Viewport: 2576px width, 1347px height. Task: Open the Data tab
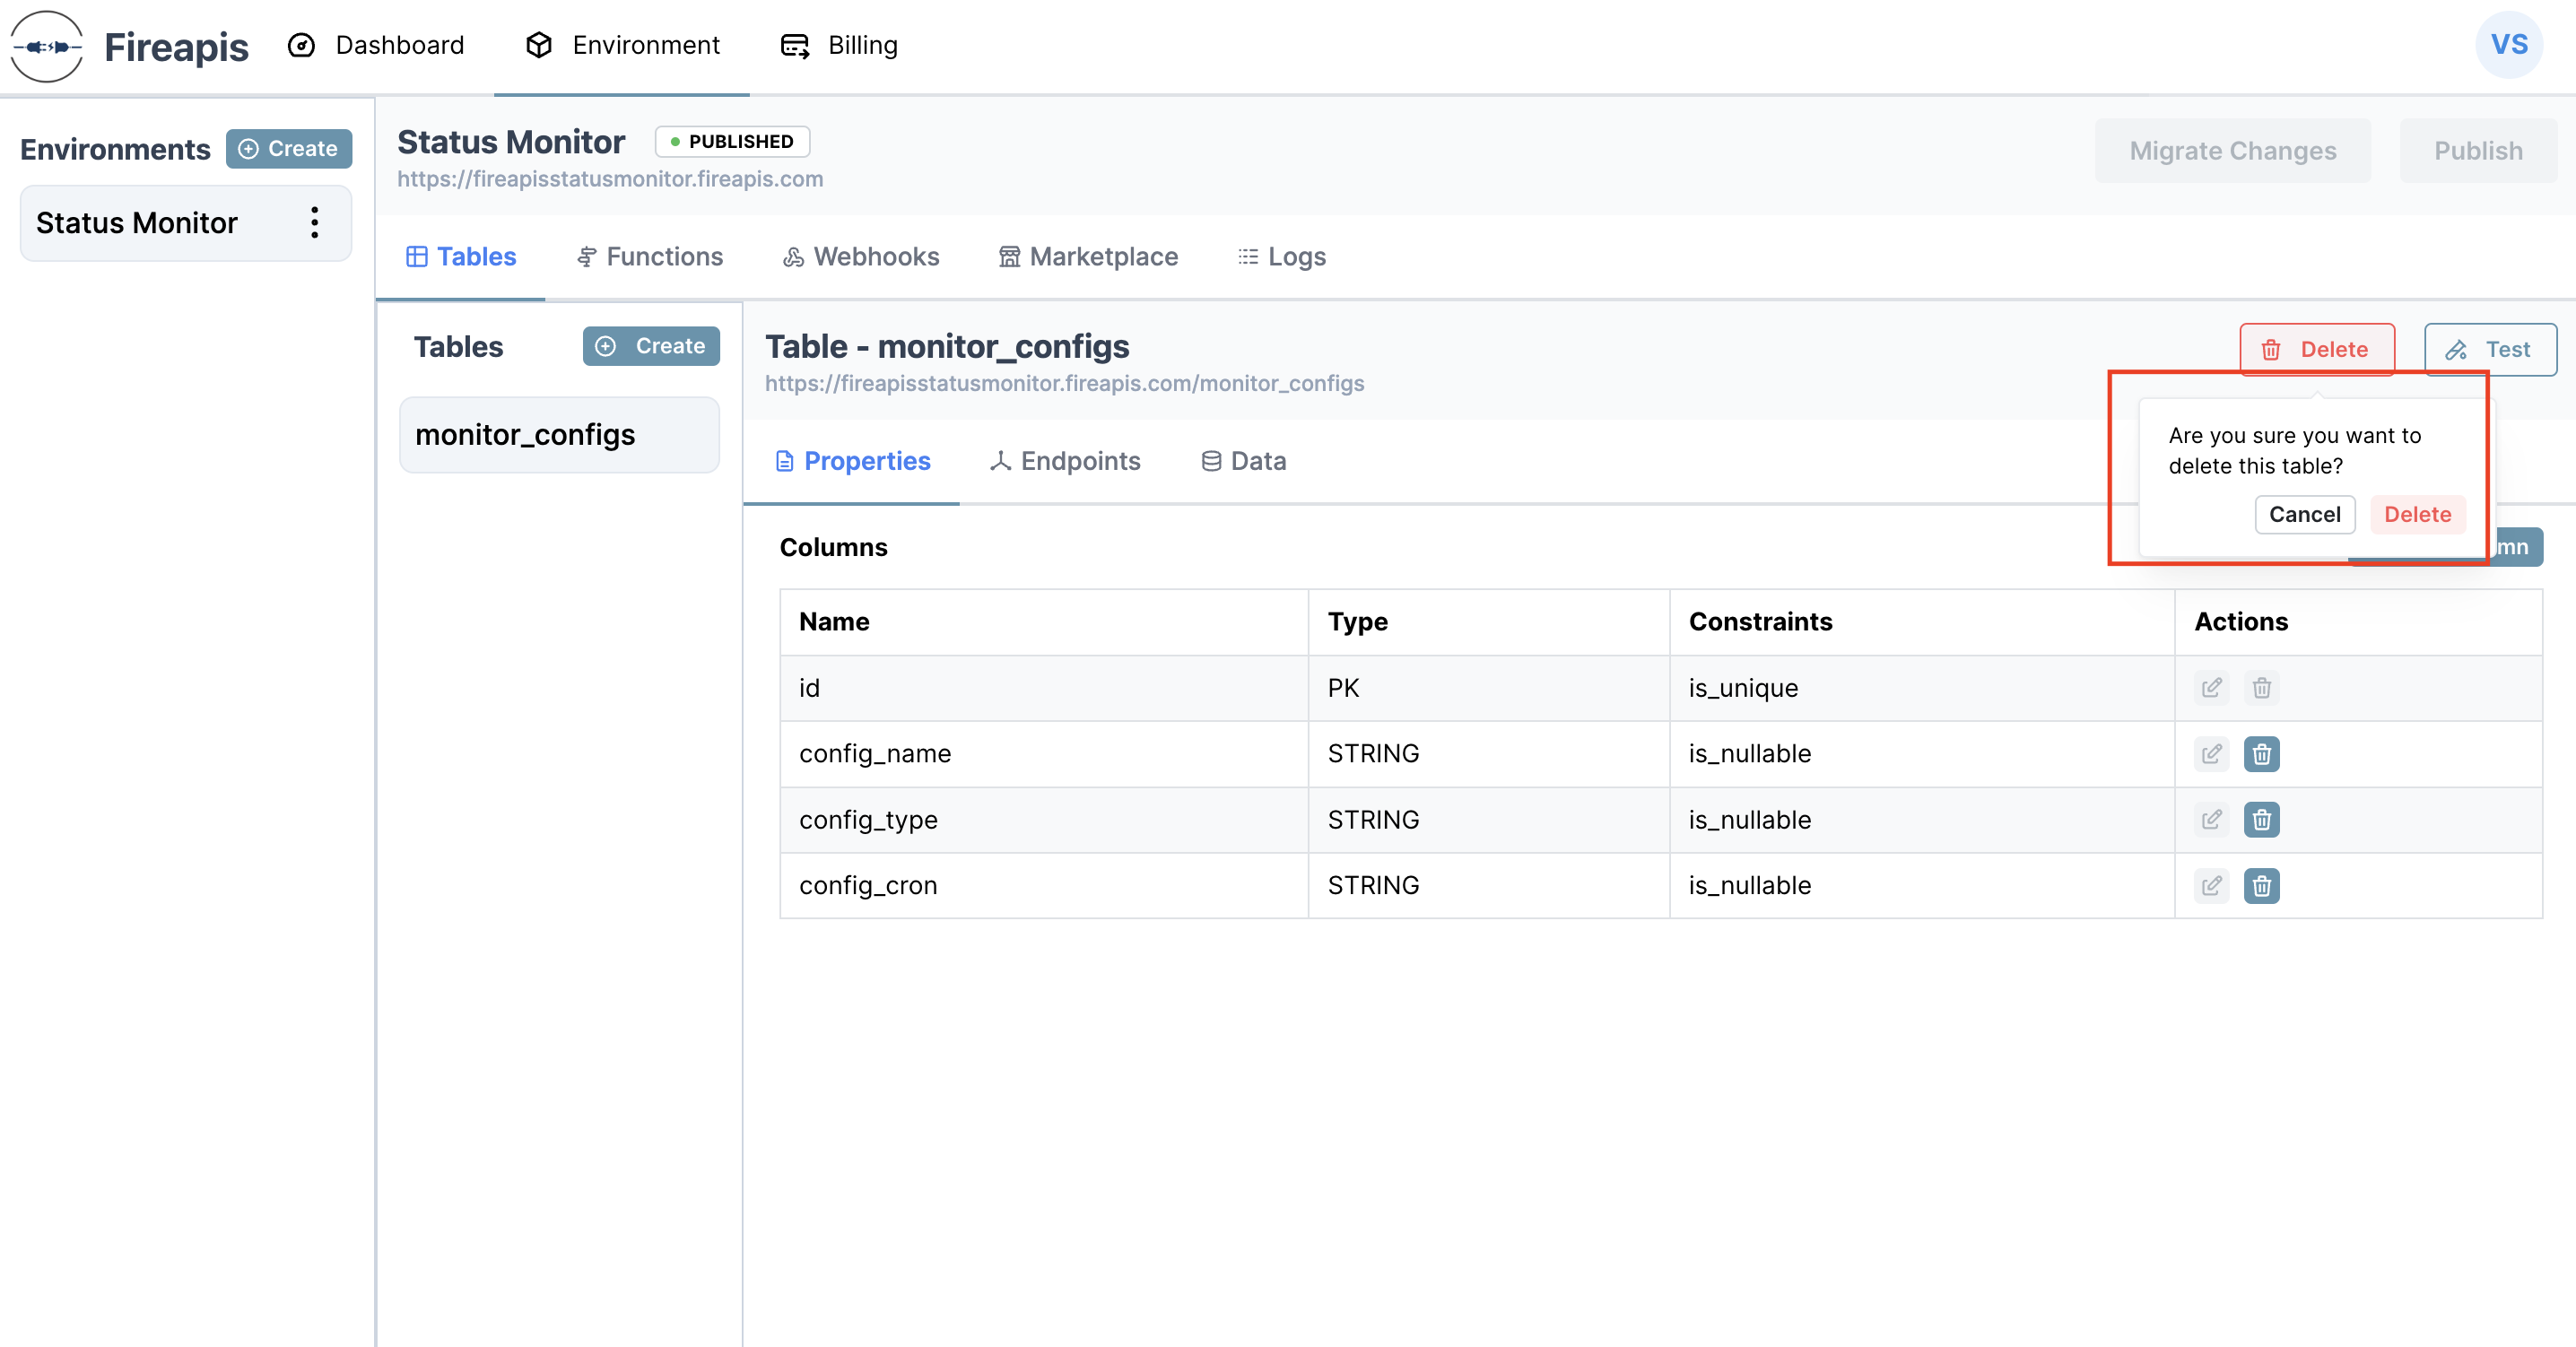[x=1243, y=461]
